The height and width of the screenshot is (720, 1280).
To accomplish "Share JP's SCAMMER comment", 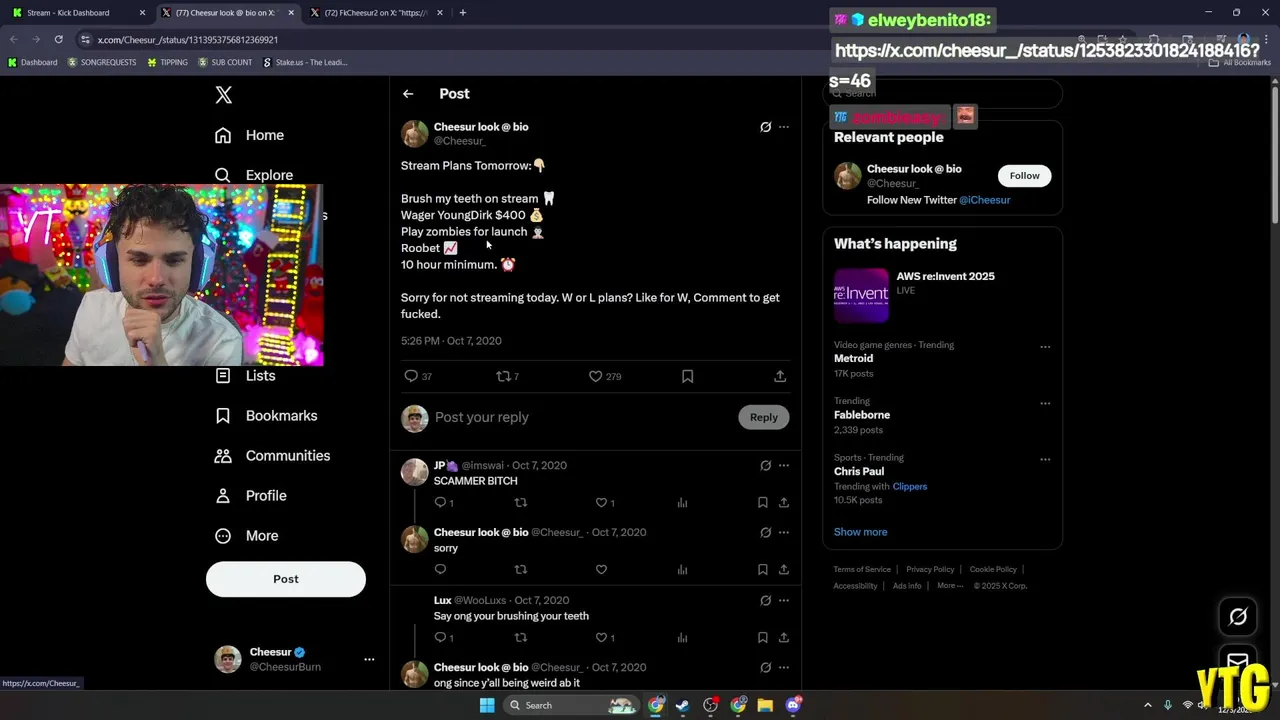I will coord(784,503).
